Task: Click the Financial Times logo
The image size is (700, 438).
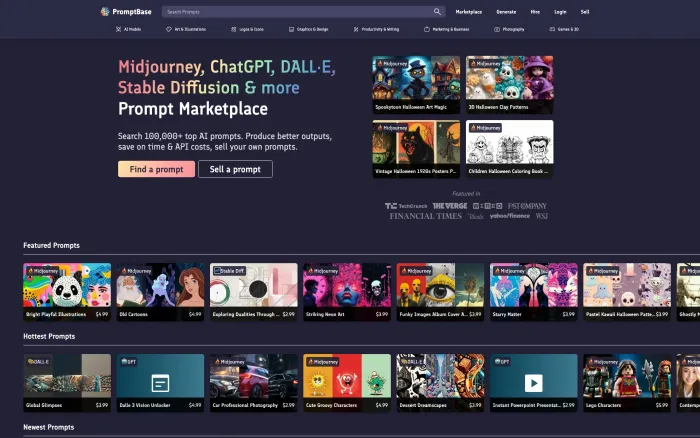Action: 425,216
